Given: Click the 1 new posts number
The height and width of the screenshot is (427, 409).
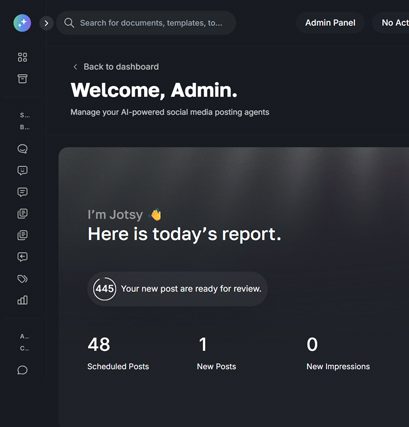Looking at the screenshot, I should coord(203,344).
